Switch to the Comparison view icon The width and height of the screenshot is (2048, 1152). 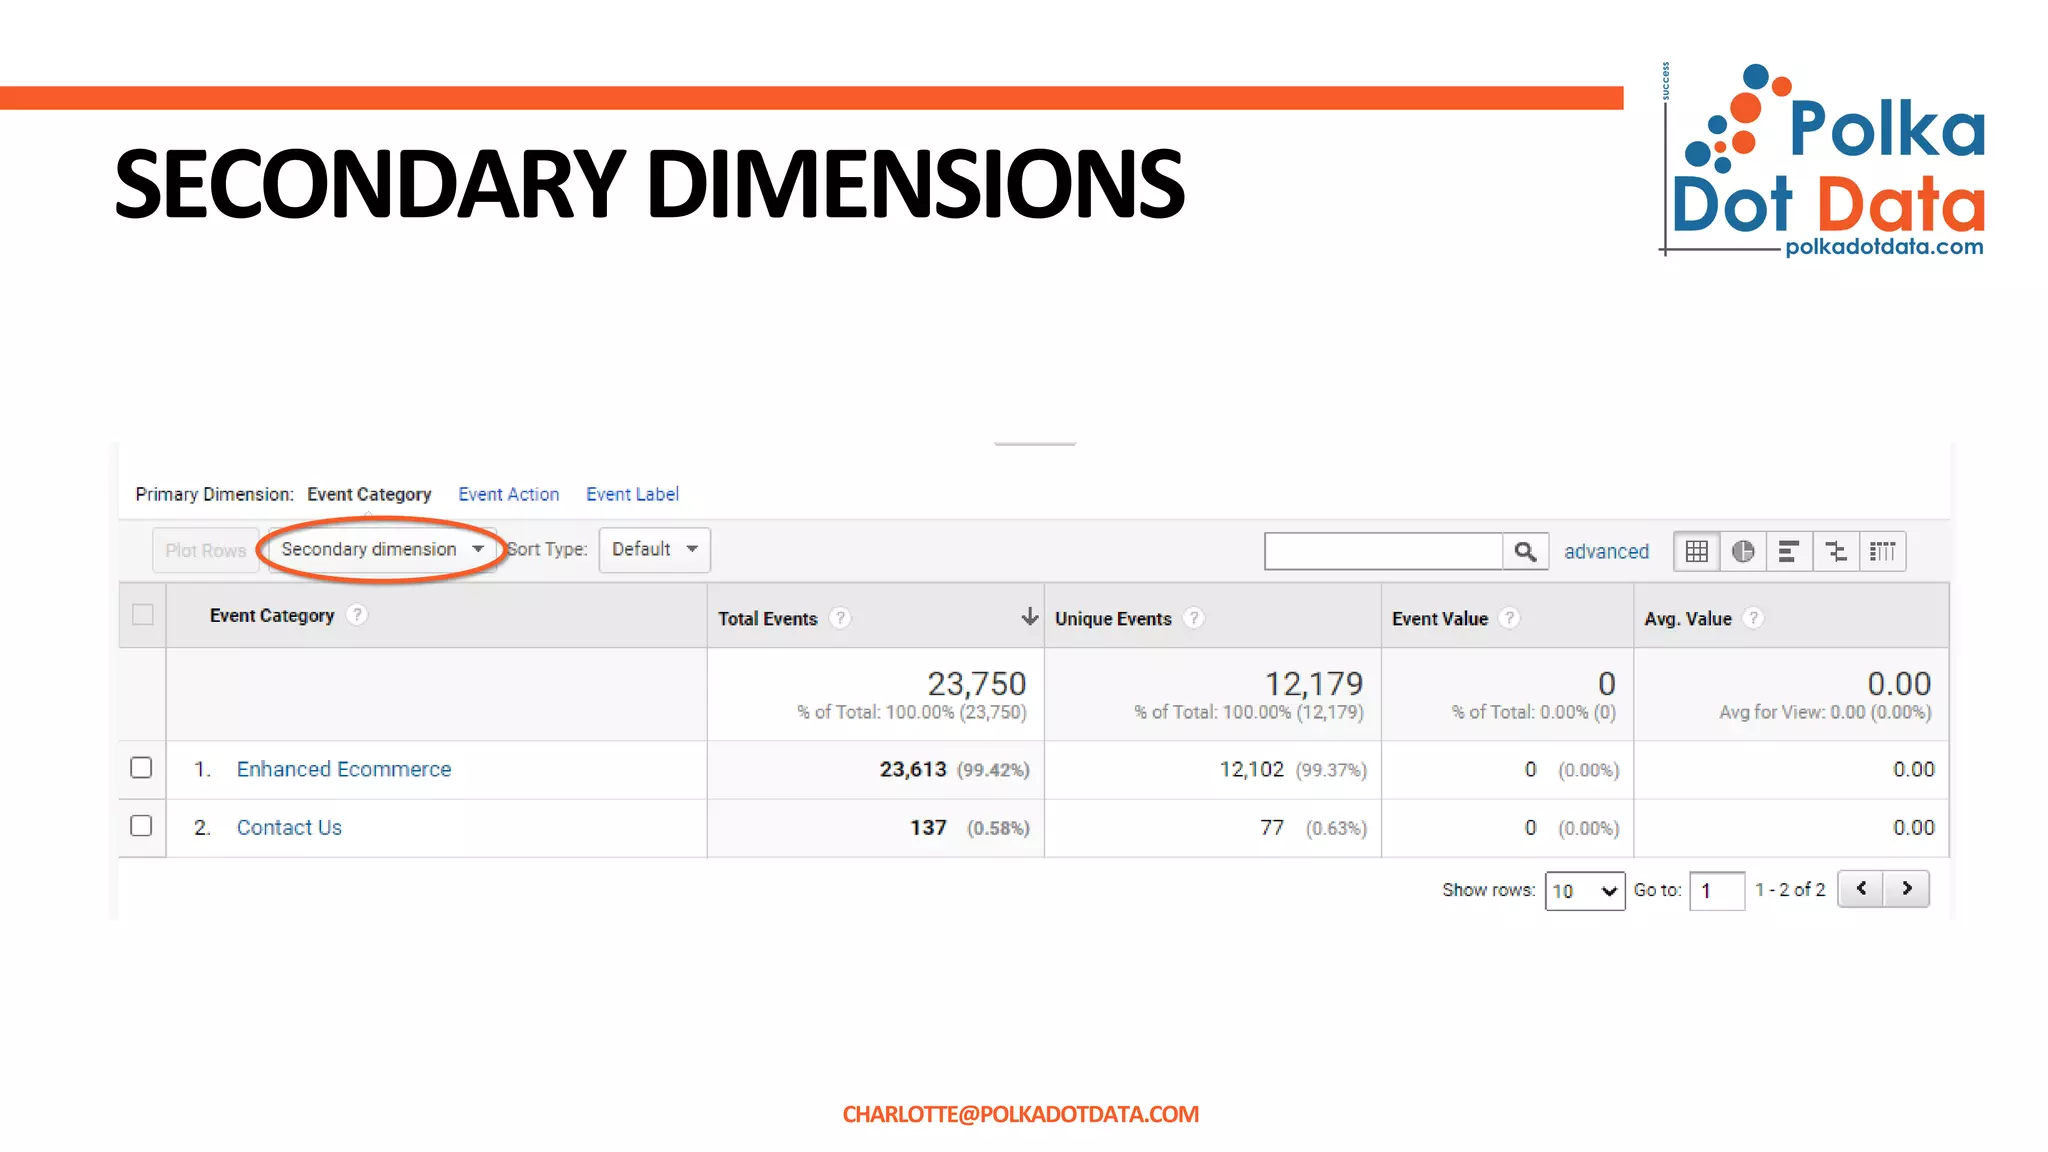pos(1836,551)
